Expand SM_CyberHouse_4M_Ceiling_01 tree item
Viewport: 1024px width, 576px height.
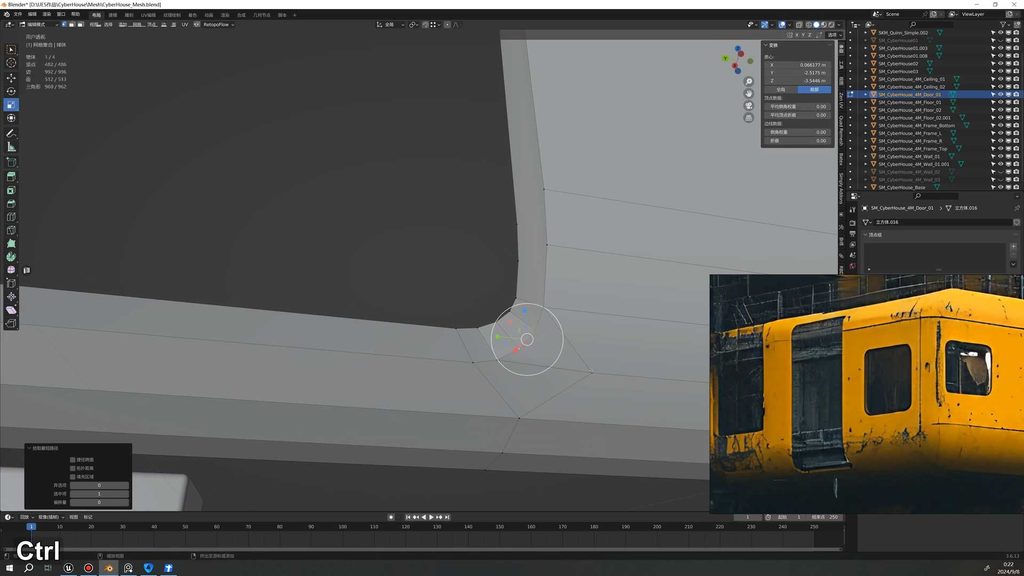point(866,79)
